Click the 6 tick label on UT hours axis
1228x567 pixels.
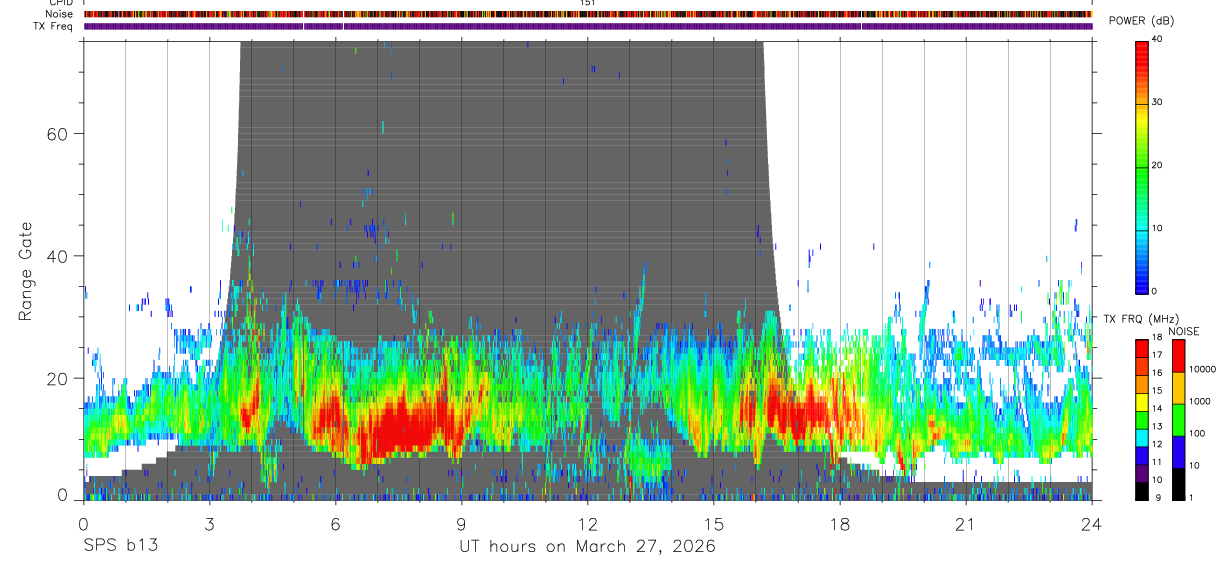(336, 524)
